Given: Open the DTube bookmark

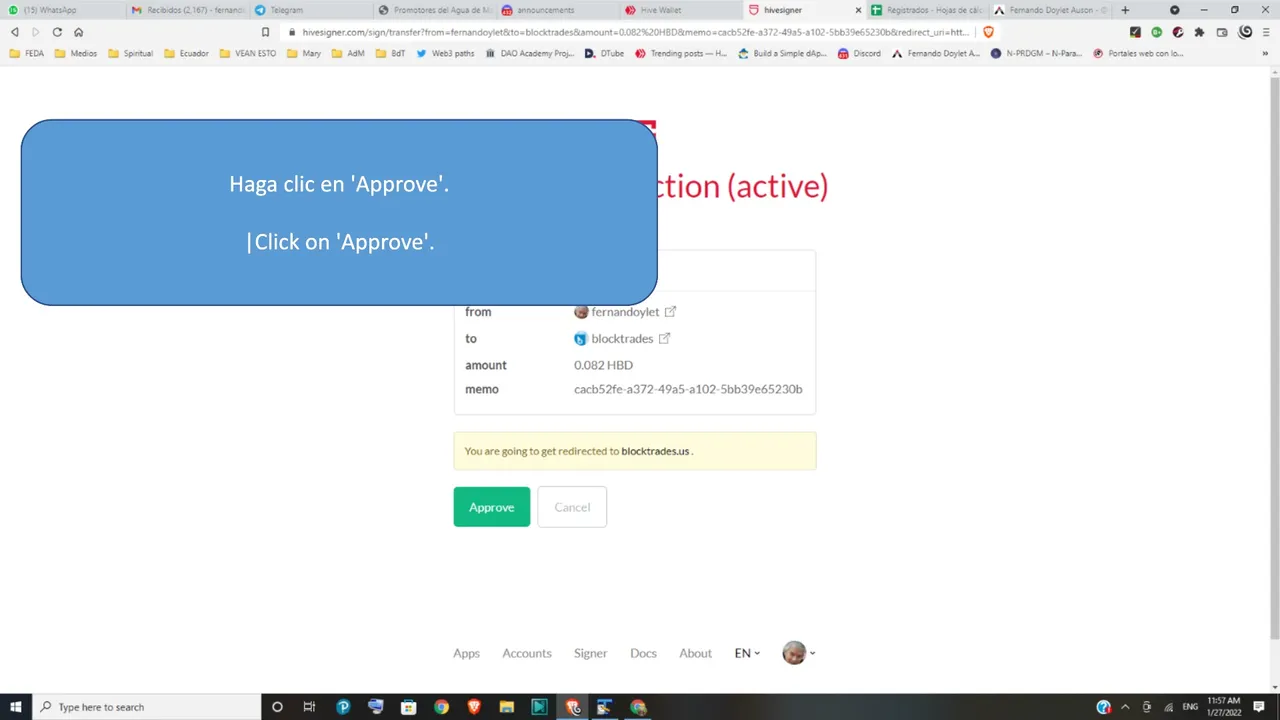Looking at the screenshot, I should (605, 53).
